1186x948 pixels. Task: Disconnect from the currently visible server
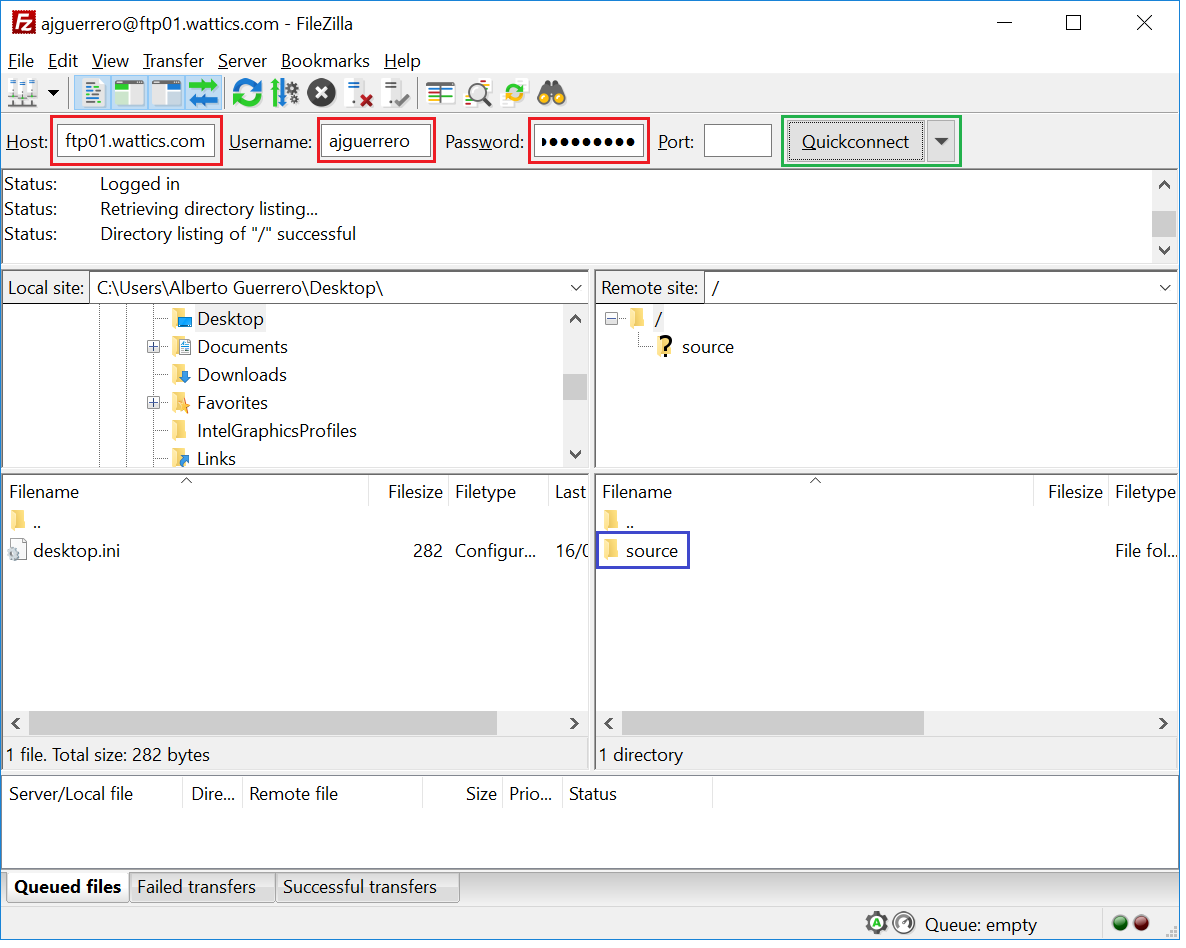[359, 94]
